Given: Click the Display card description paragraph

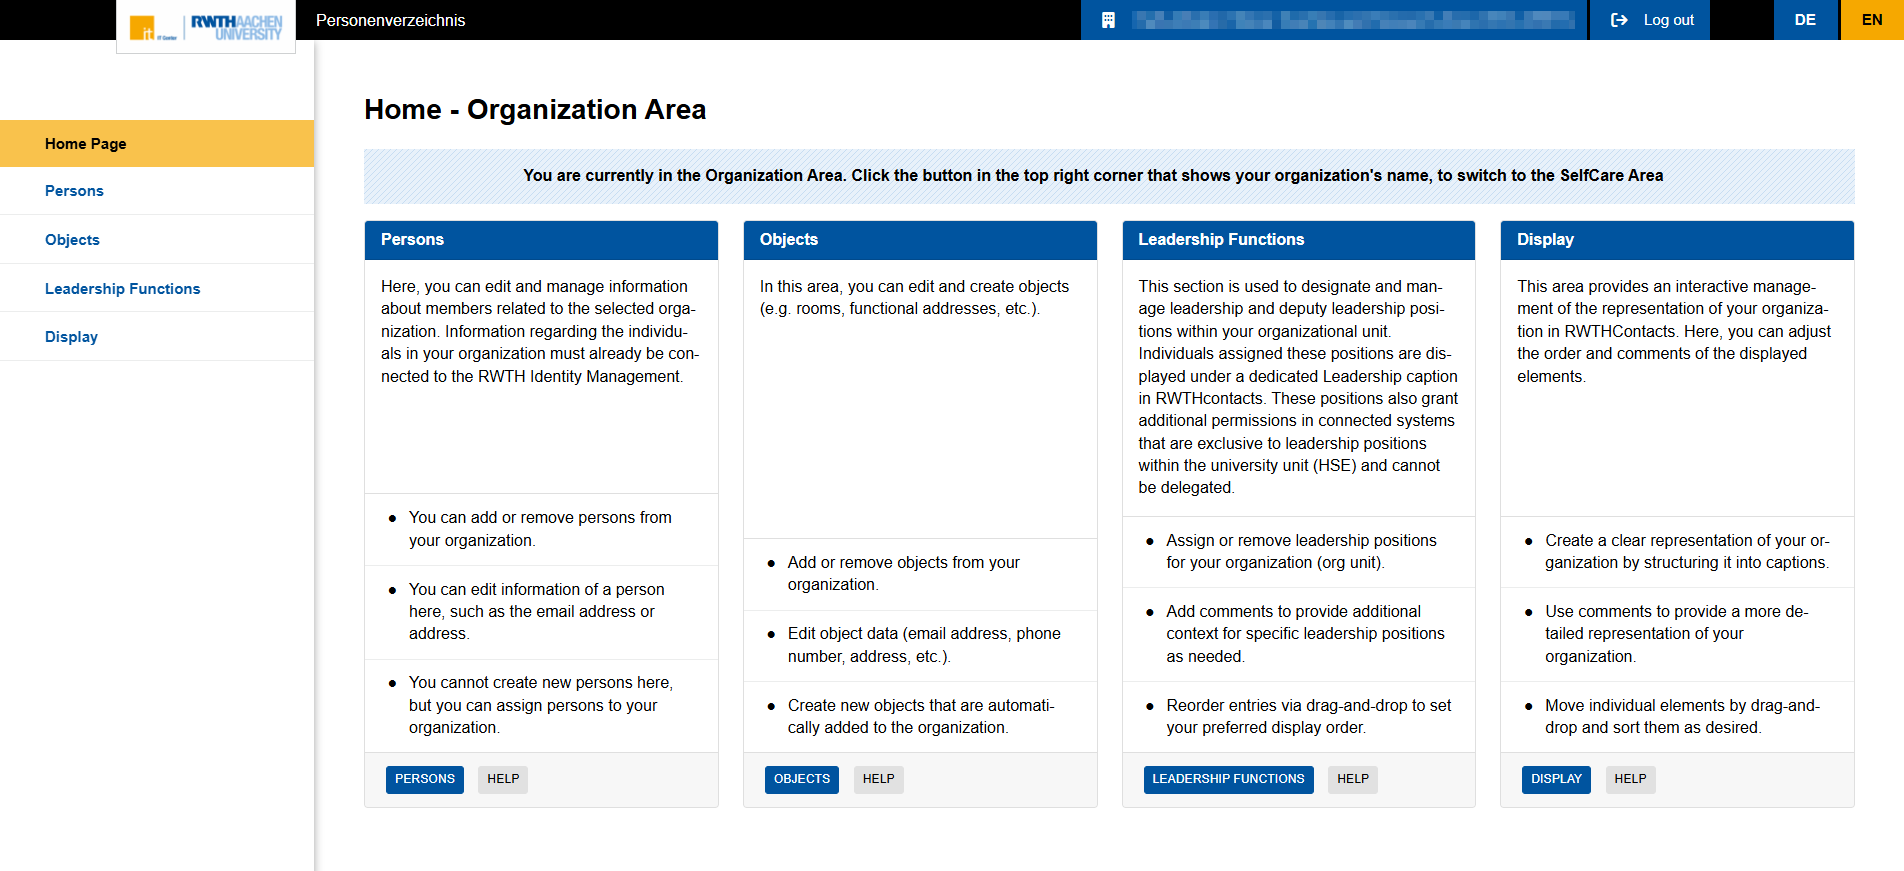Looking at the screenshot, I should point(1674,331).
